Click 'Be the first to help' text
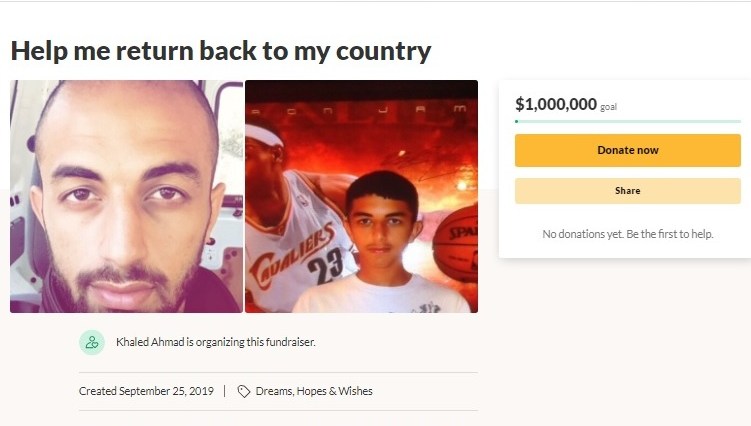The width and height of the screenshot is (751, 426). [x=670, y=234]
